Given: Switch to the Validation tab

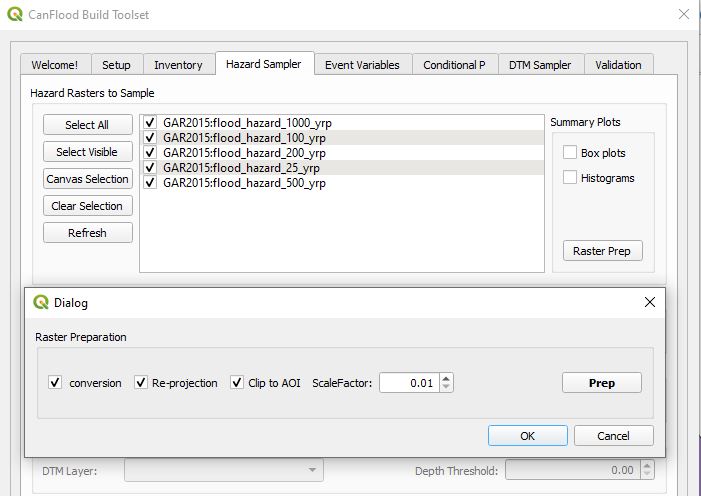Looking at the screenshot, I should [618, 65].
